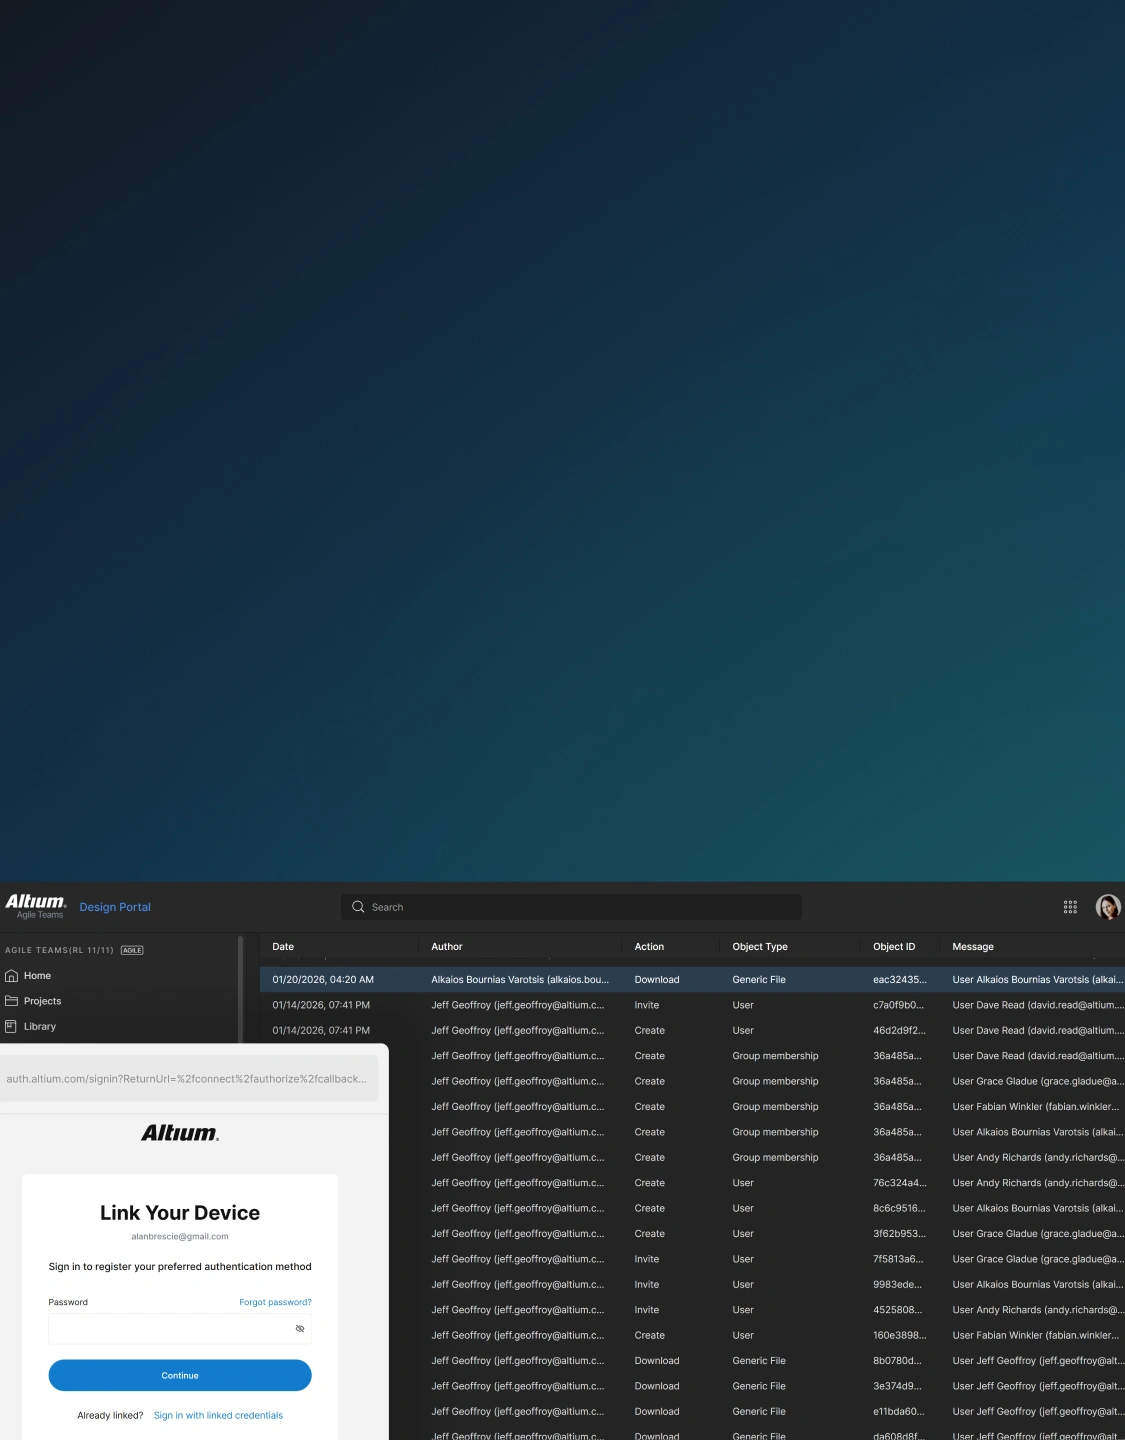This screenshot has height=1440, width=1125.
Task: Sort by the Object Type column header
Action: 760,947
